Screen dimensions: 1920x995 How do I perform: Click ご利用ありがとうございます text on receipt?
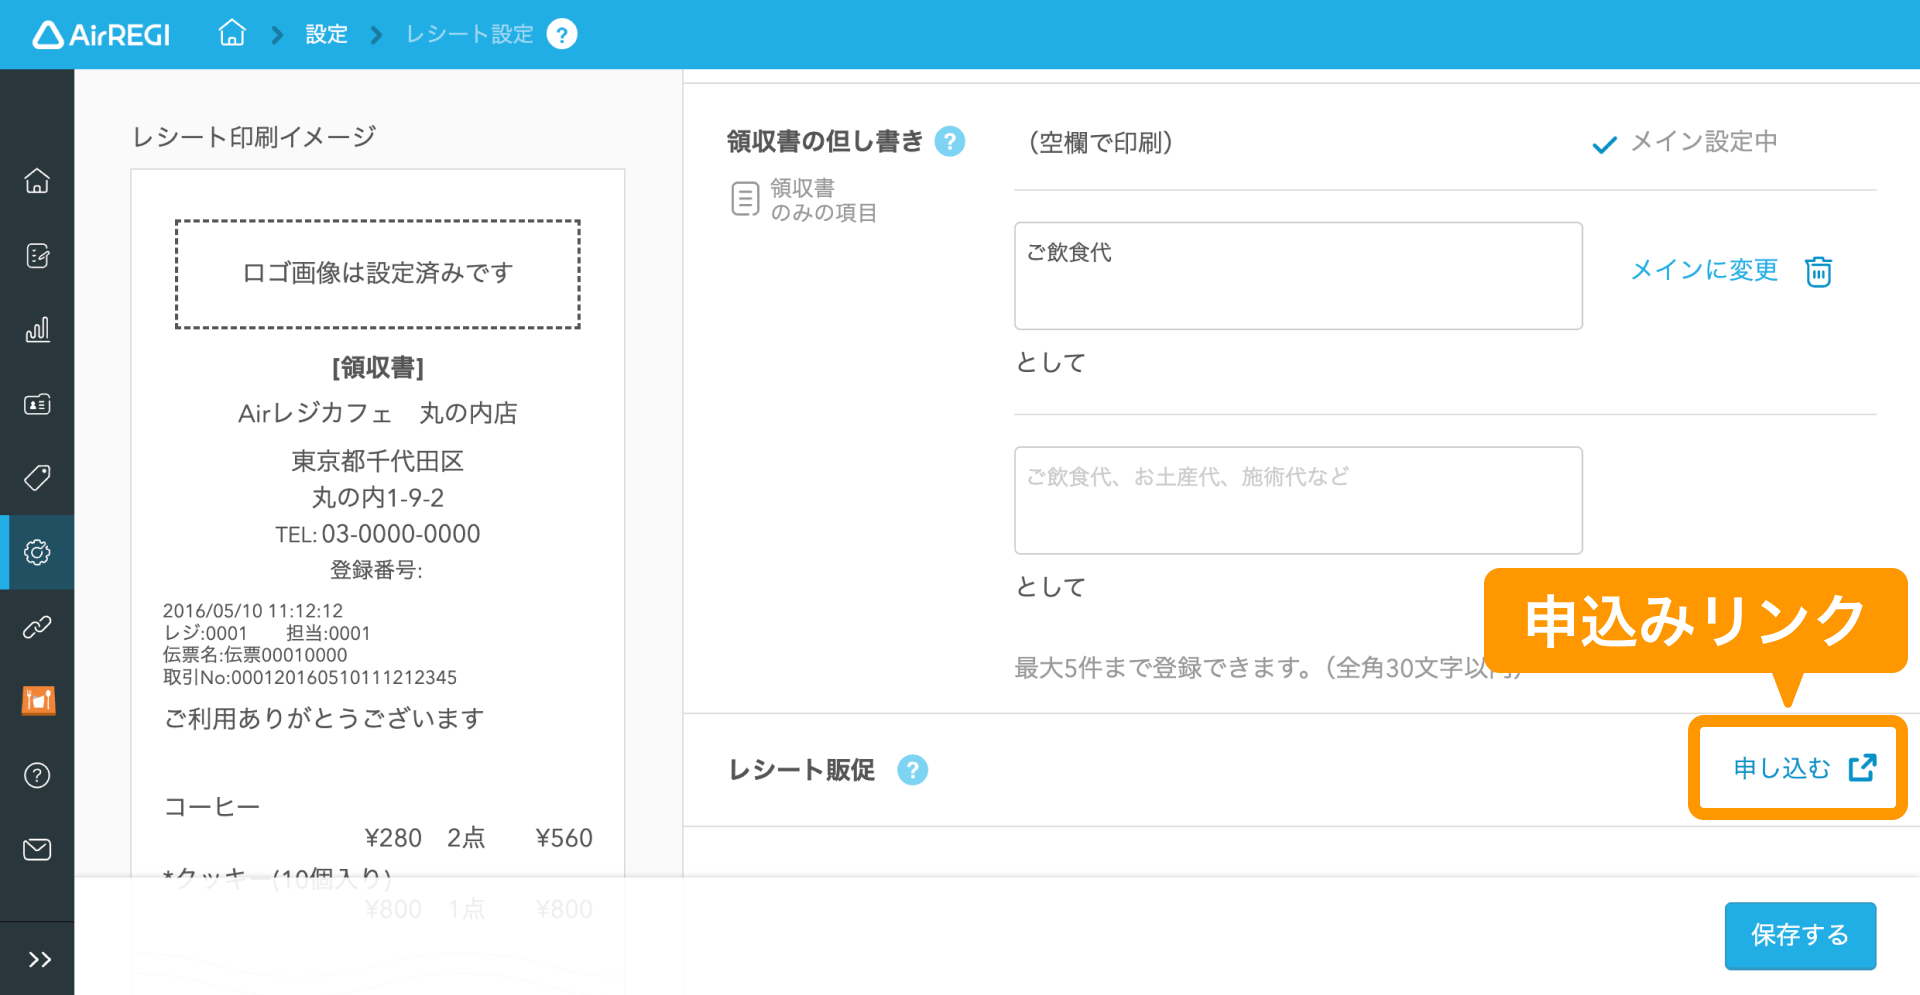[x=324, y=718]
